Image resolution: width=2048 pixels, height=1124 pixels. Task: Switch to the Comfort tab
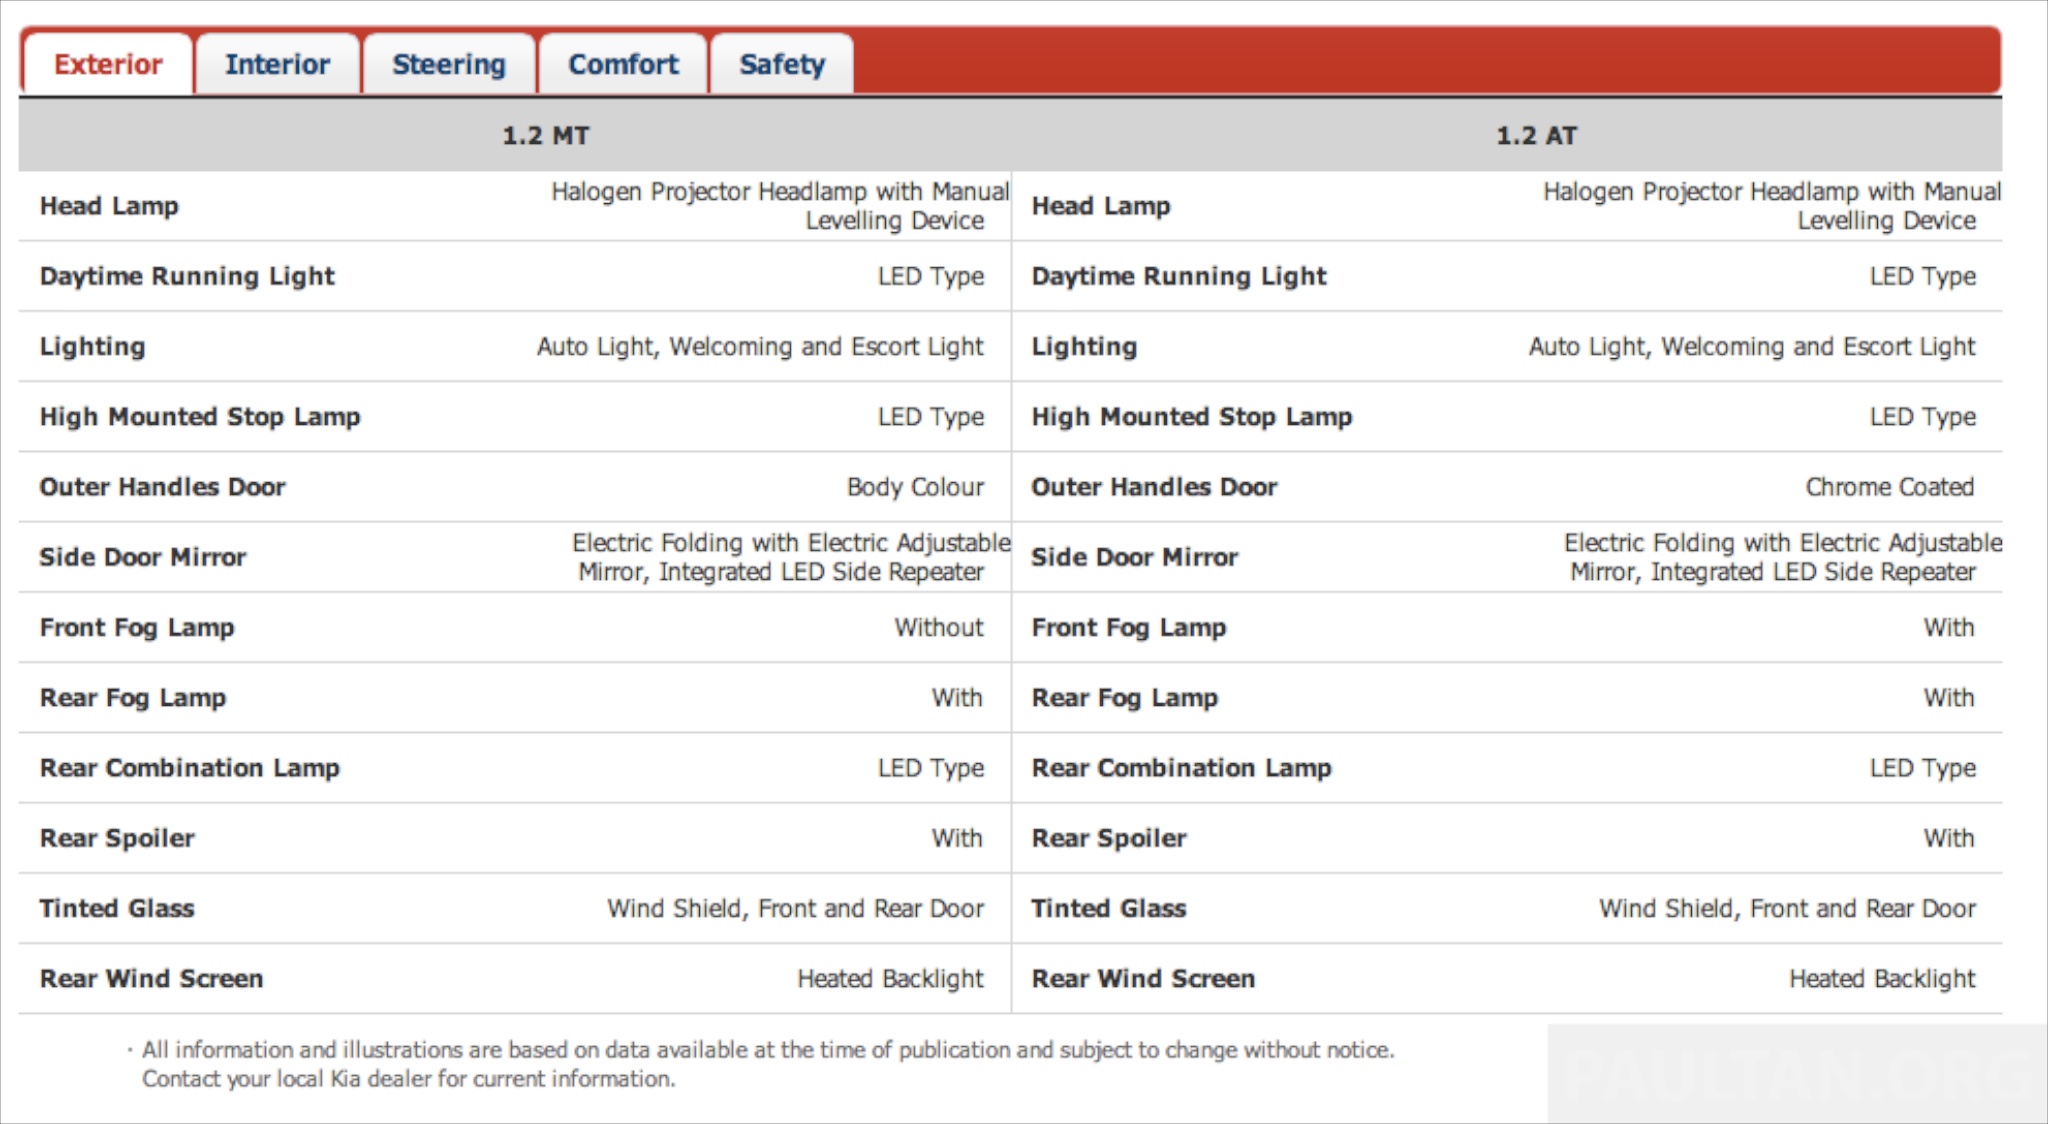[623, 65]
